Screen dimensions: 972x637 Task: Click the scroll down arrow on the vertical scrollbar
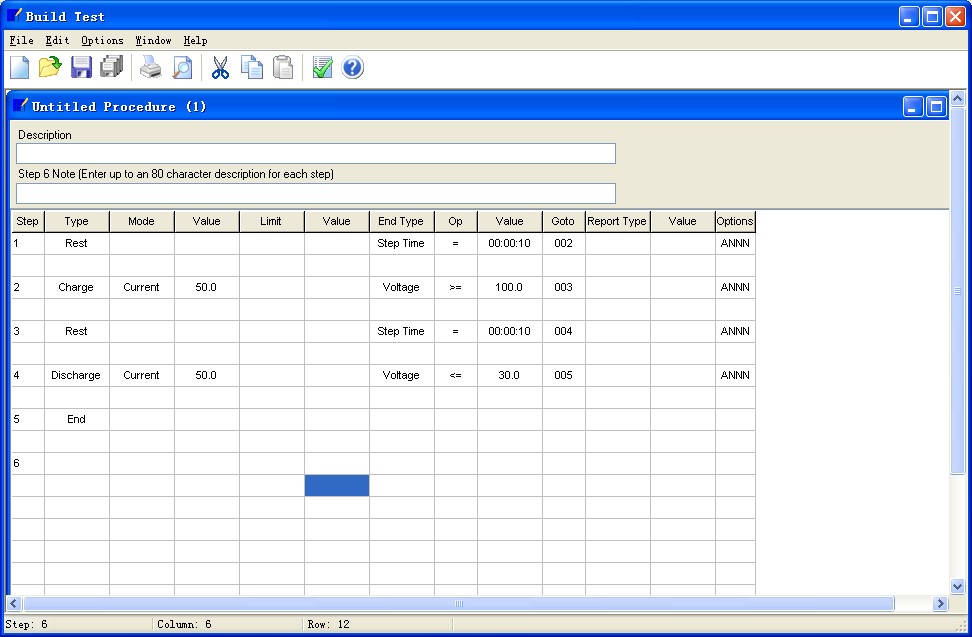pyautogui.click(x=957, y=587)
